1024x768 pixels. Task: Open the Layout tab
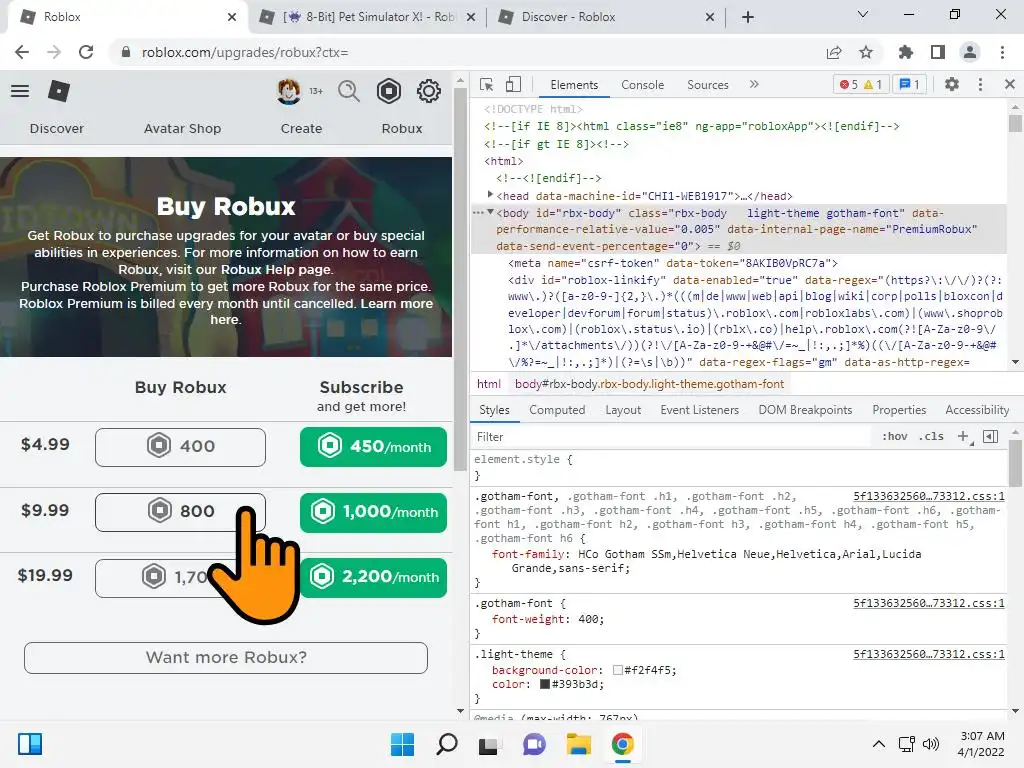pyautogui.click(x=623, y=410)
